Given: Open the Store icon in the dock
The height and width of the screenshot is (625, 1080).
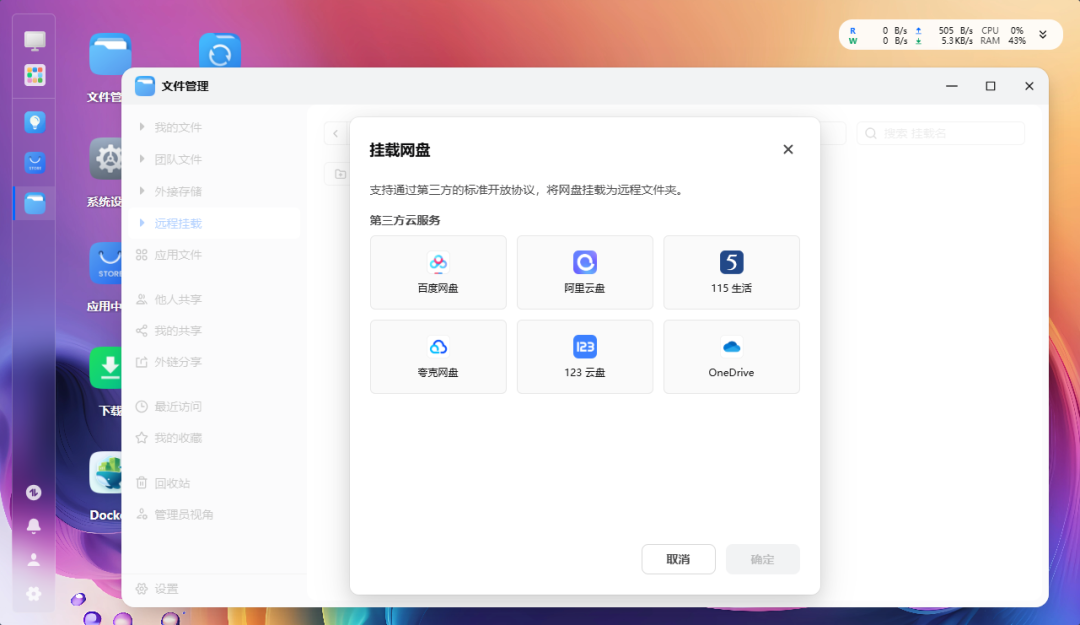Looking at the screenshot, I should tap(34, 163).
